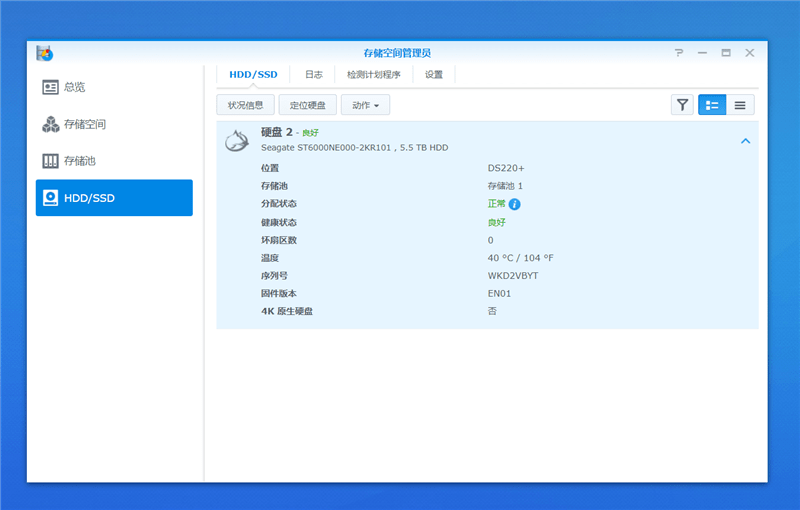This screenshot has height=510, width=800.
Task: Open the 动作 dropdown menu
Action: point(365,105)
